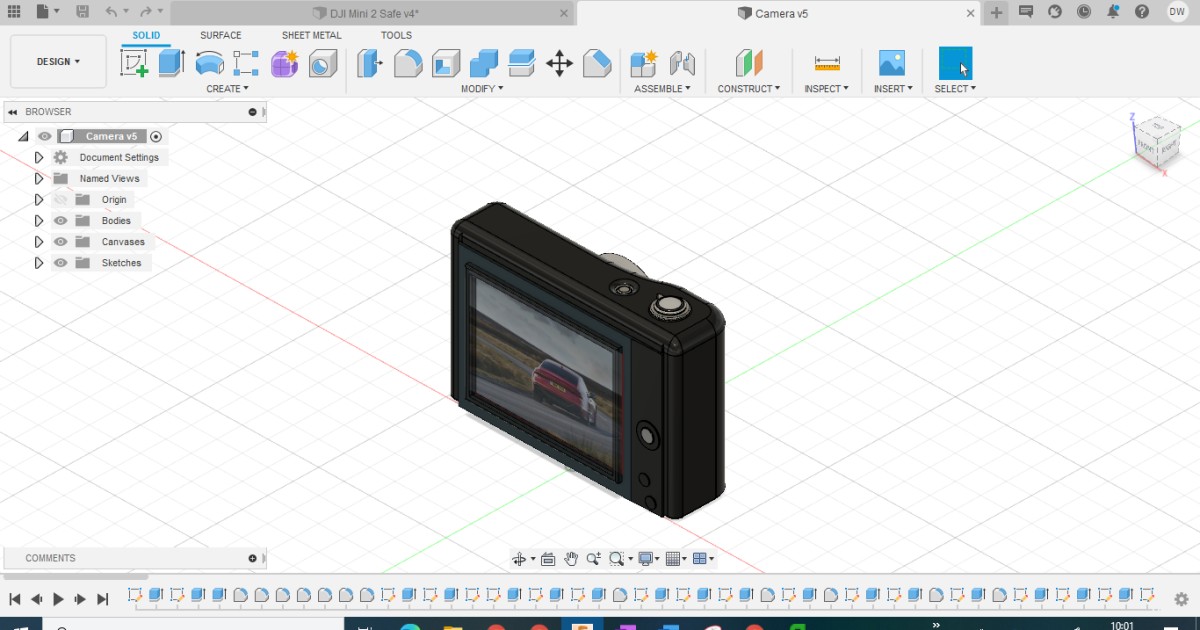Show the Origin folder in the browser
This screenshot has height=630, width=1200.
pyautogui.click(x=61, y=199)
